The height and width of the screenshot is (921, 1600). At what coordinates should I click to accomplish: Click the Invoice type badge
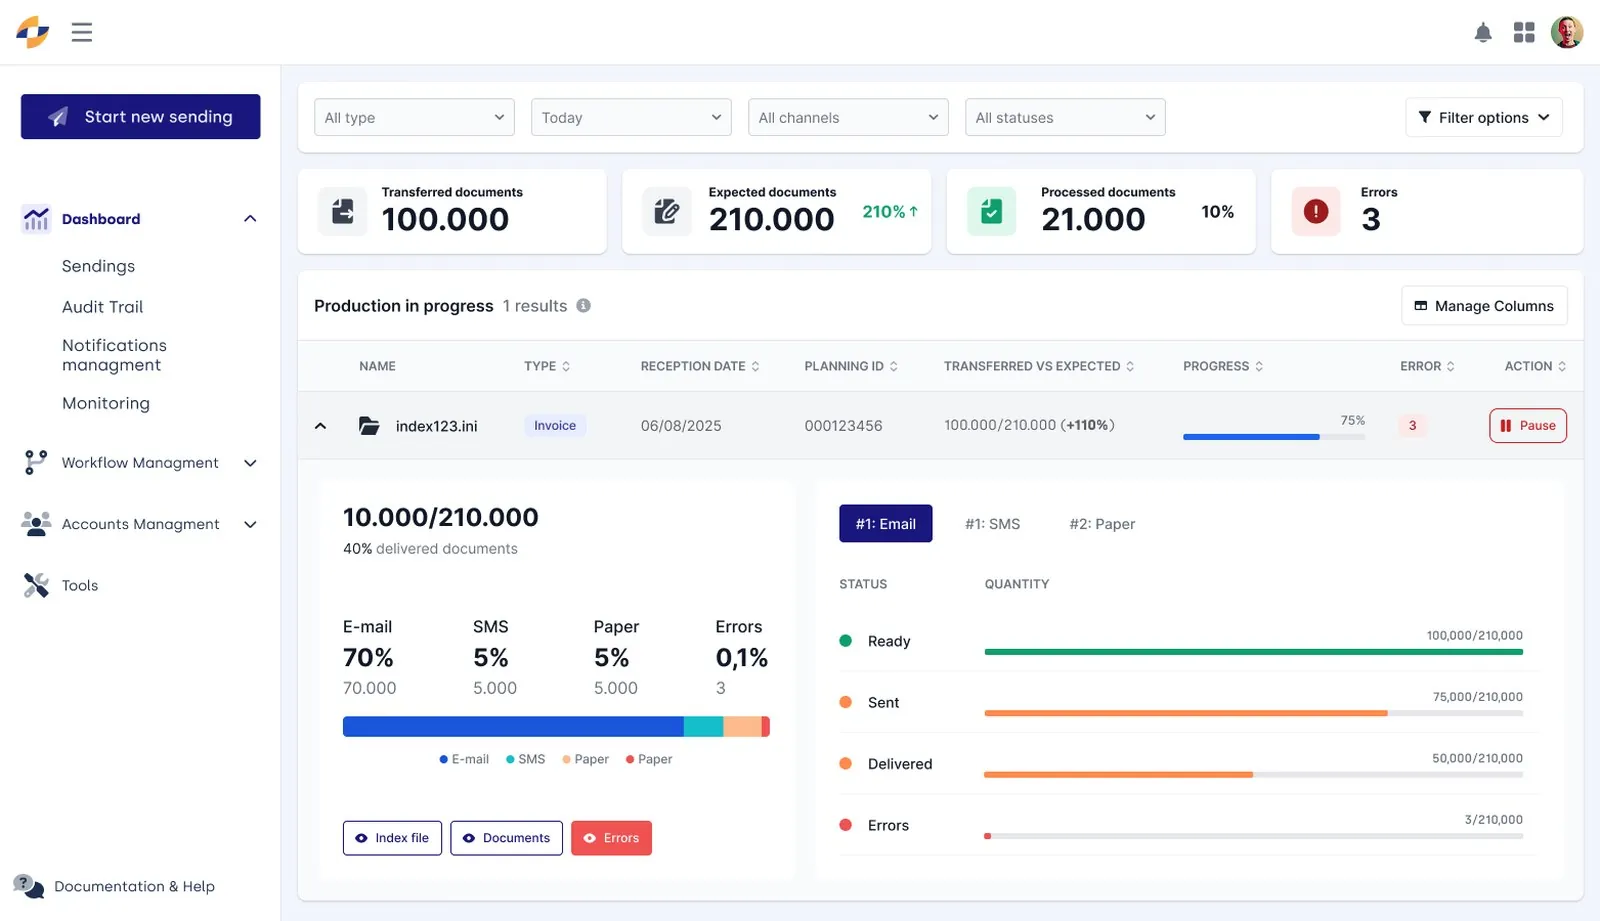point(555,426)
